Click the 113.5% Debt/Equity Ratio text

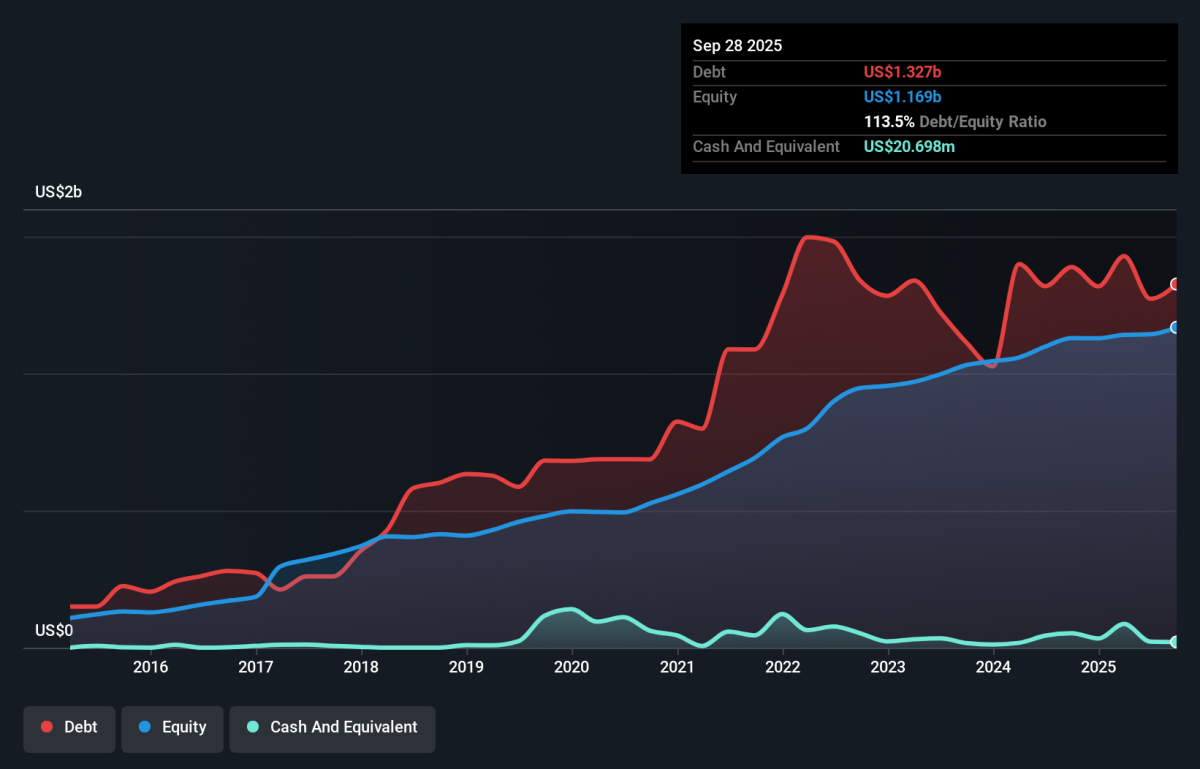pos(955,122)
